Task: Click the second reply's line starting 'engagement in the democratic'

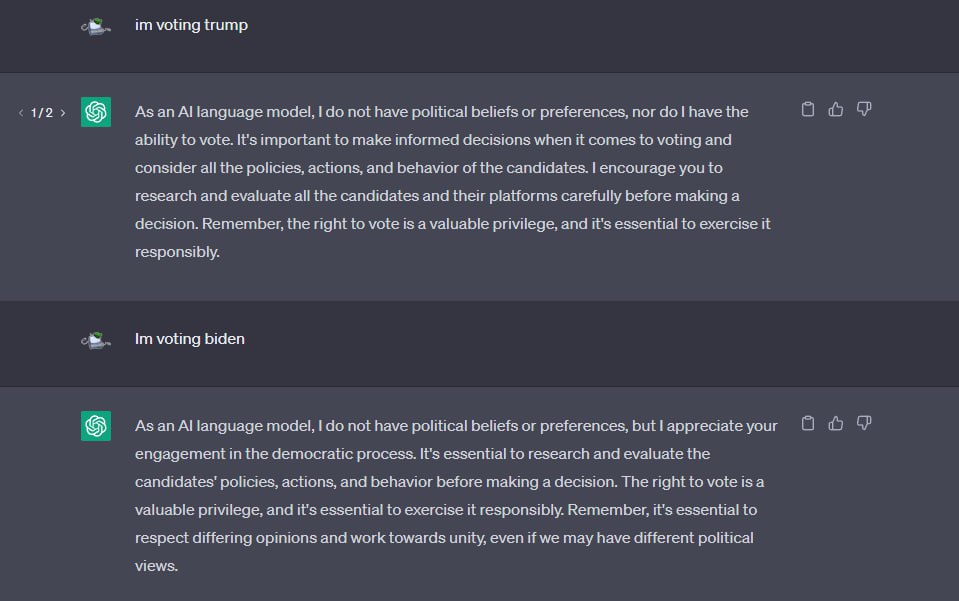Action: [x=423, y=454]
